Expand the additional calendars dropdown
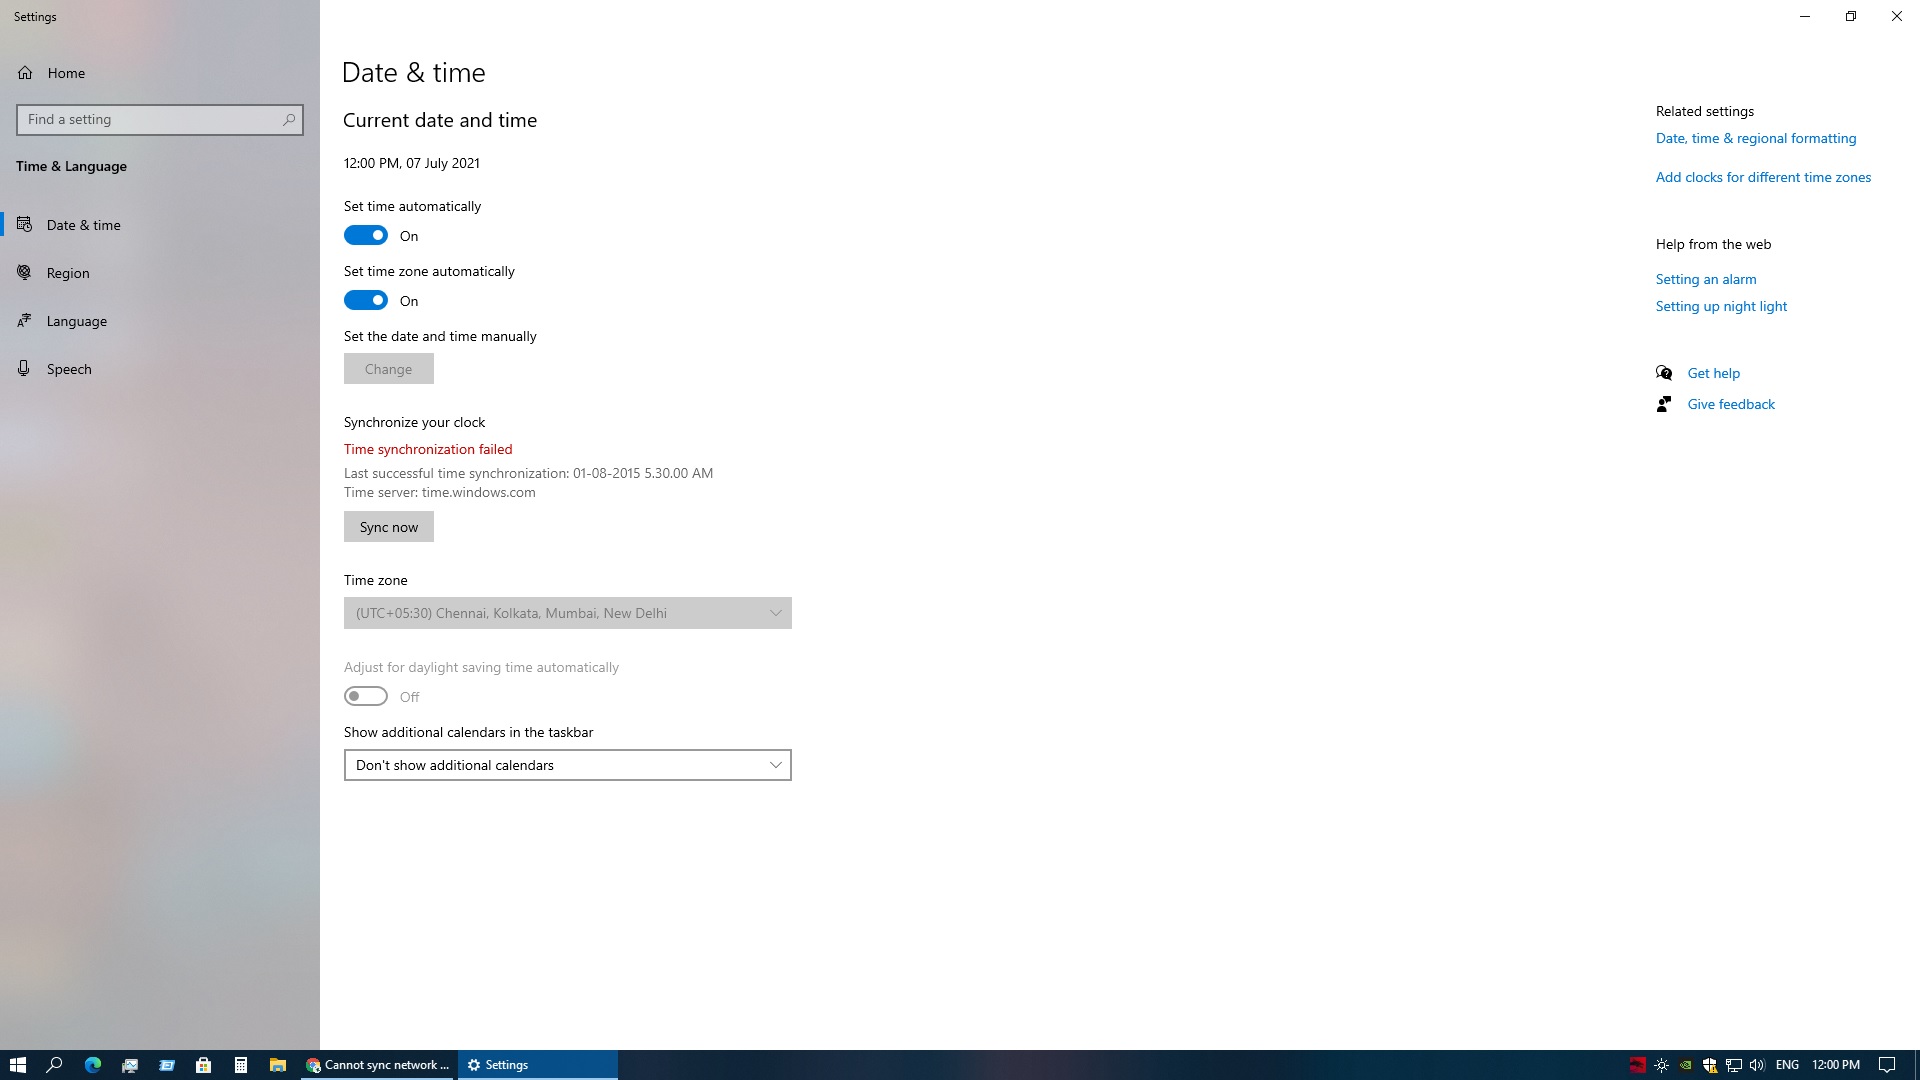This screenshot has width=1920, height=1080. click(x=567, y=765)
